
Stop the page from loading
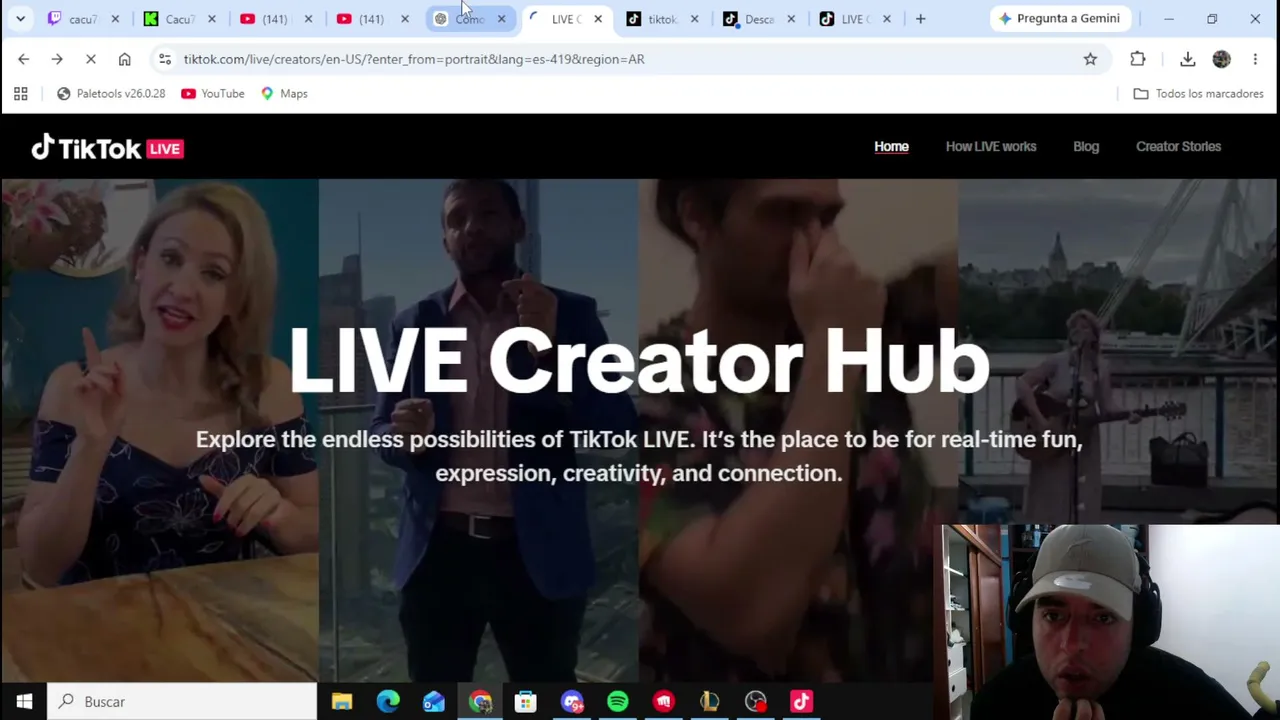[90, 59]
